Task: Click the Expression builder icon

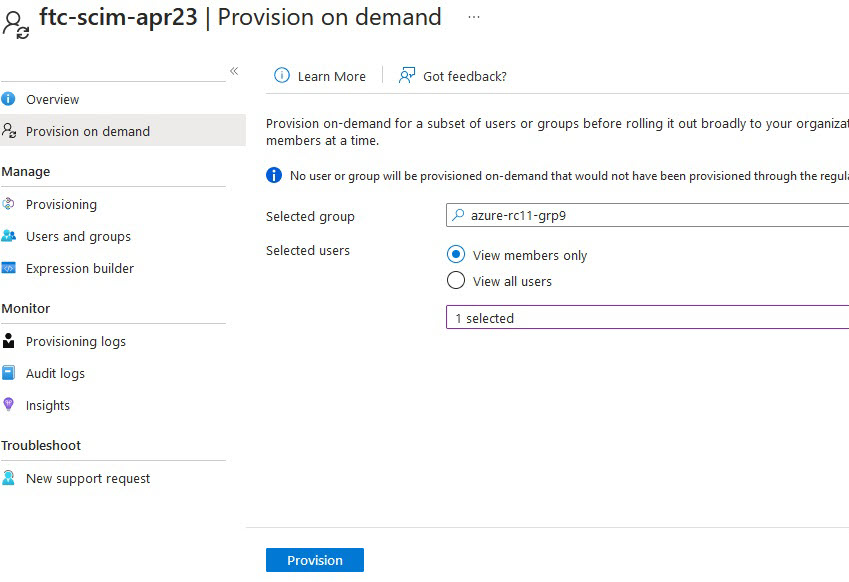Action: click(9, 268)
